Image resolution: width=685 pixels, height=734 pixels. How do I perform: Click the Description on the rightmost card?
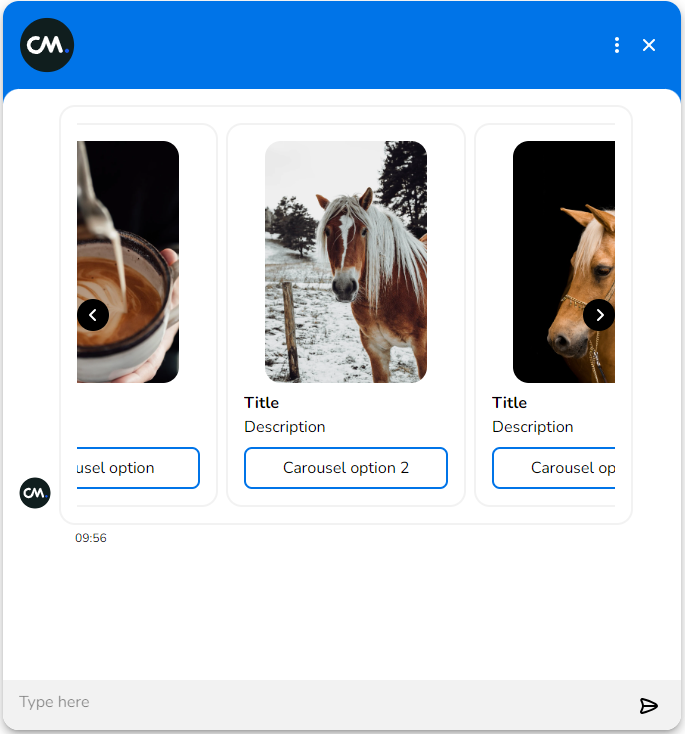(x=533, y=427)
